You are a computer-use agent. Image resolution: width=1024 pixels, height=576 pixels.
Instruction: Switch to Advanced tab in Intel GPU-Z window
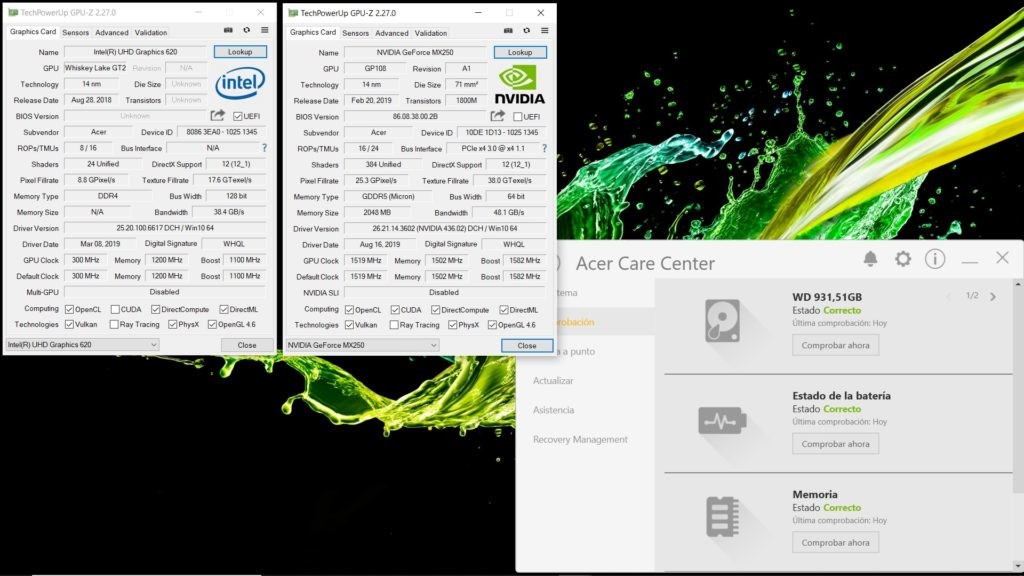(x=112, y=33)
